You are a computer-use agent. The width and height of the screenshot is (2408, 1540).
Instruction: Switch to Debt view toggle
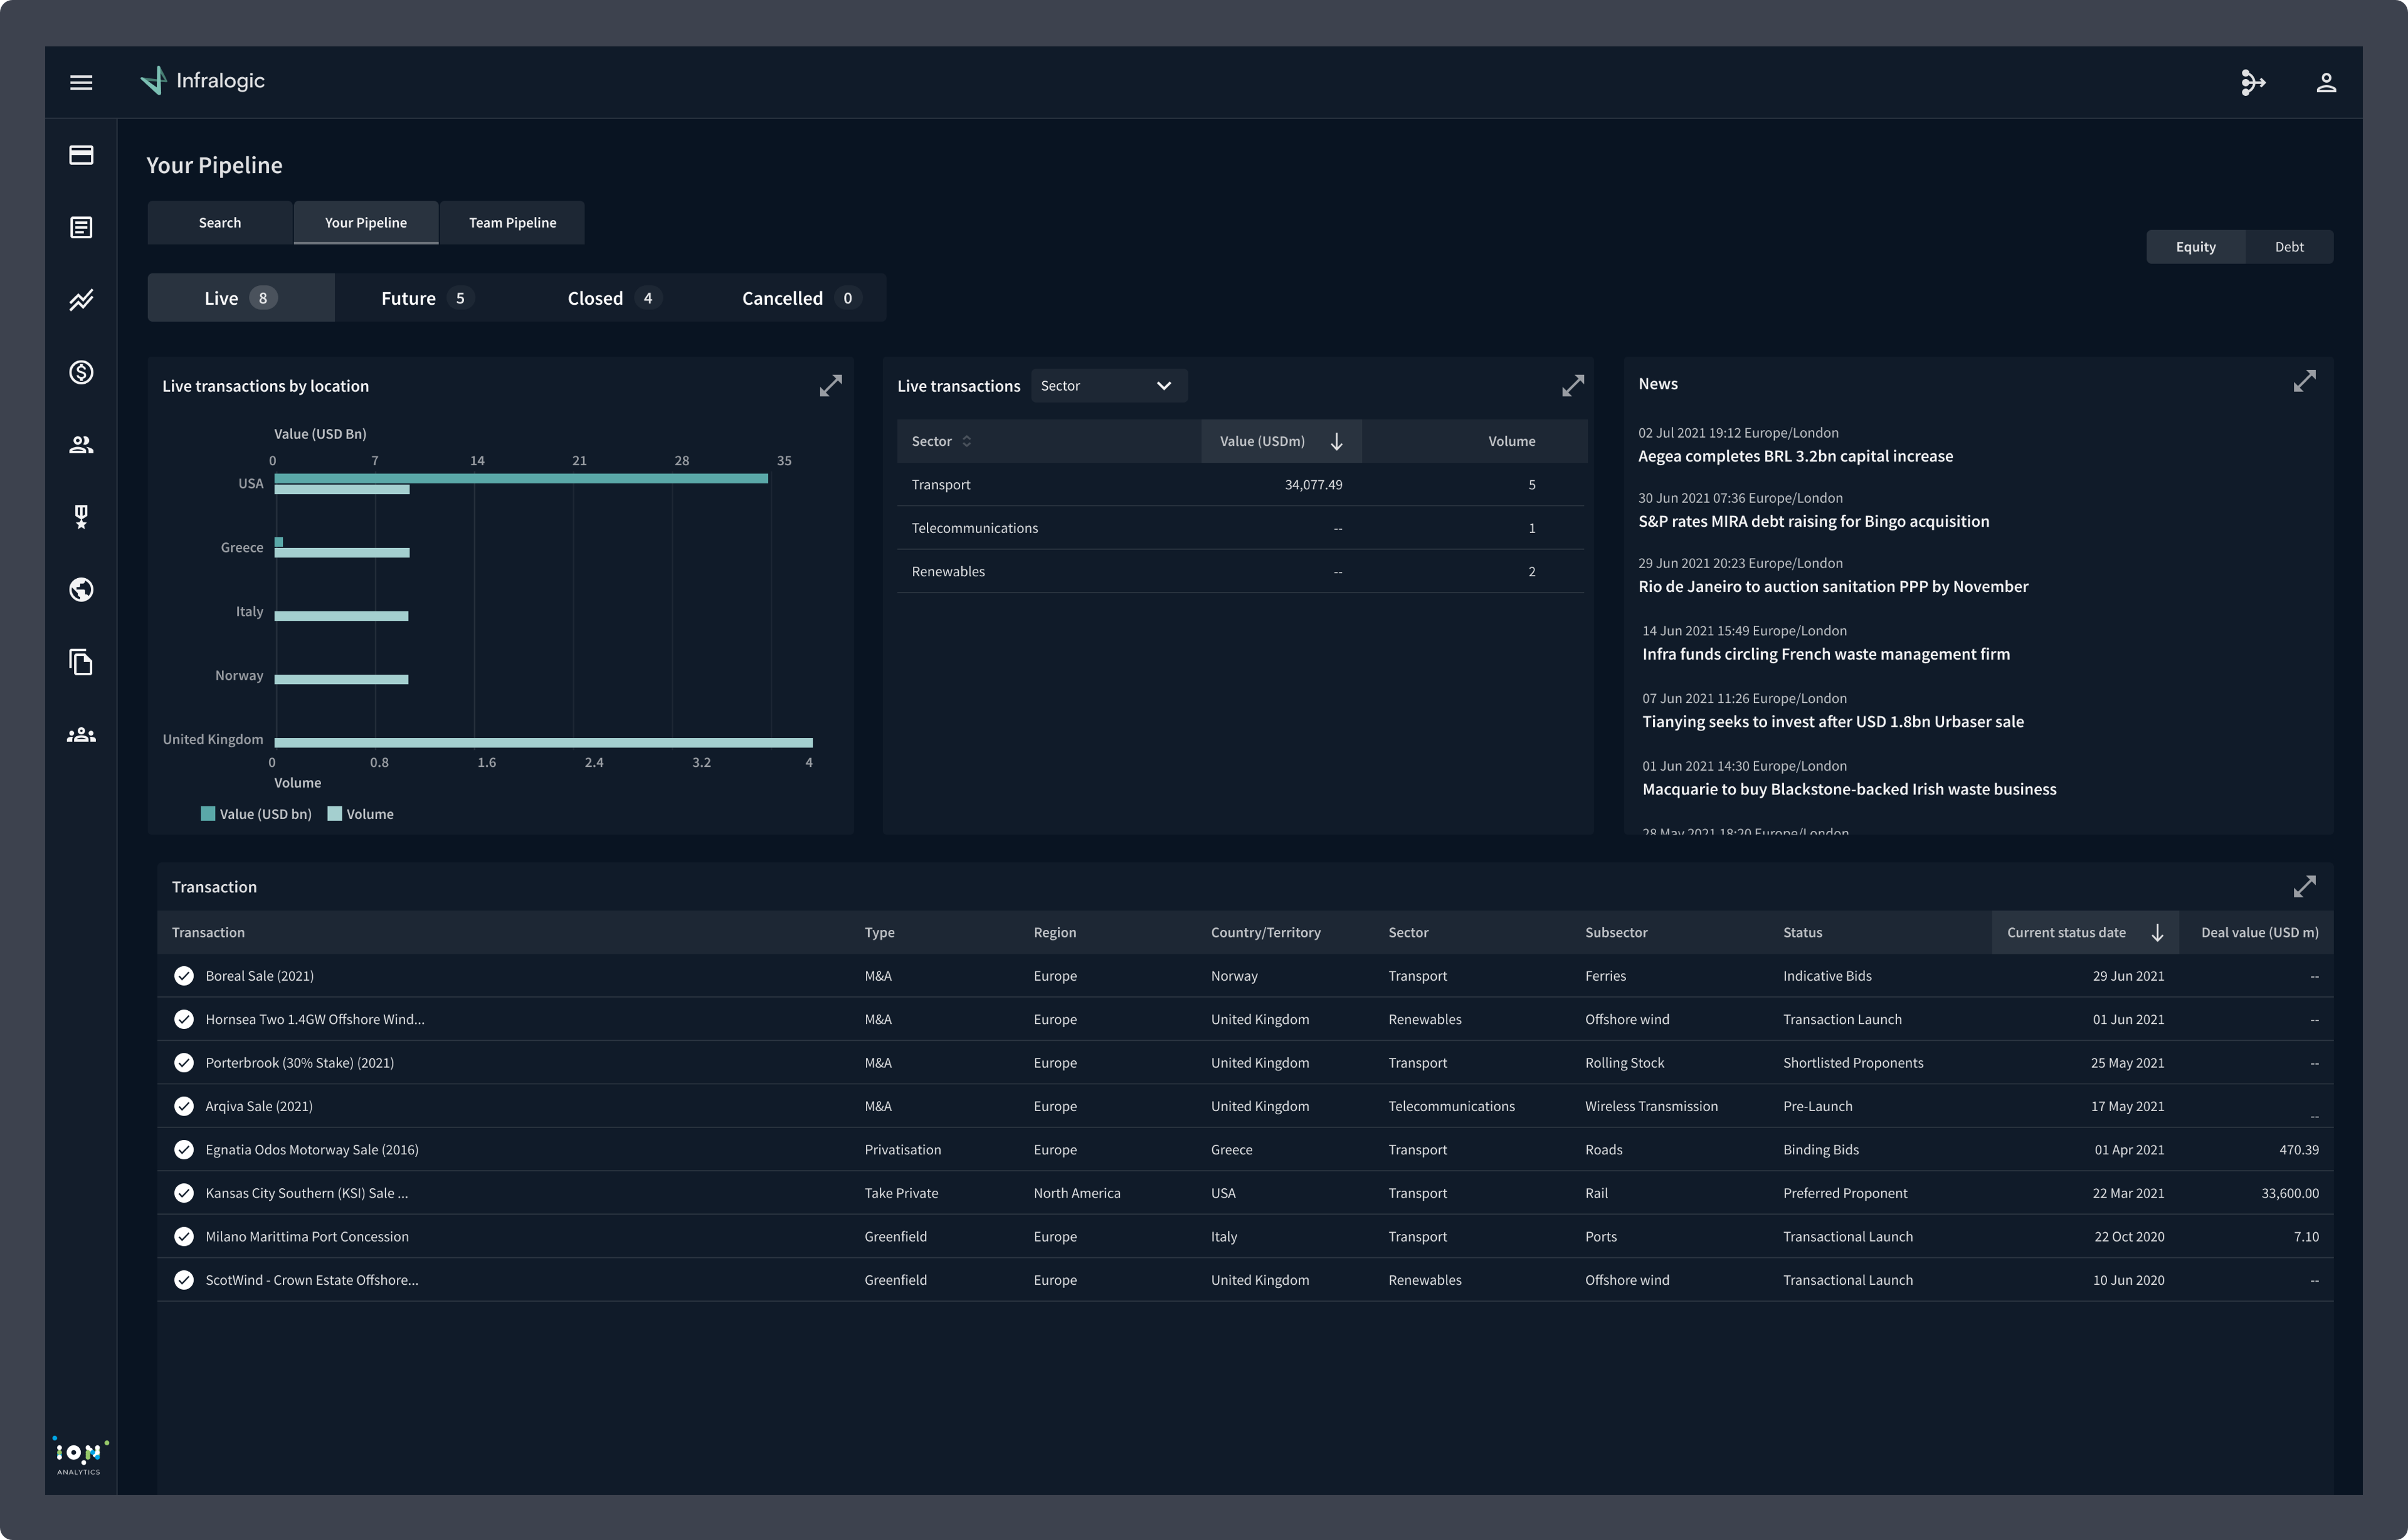2288,247
